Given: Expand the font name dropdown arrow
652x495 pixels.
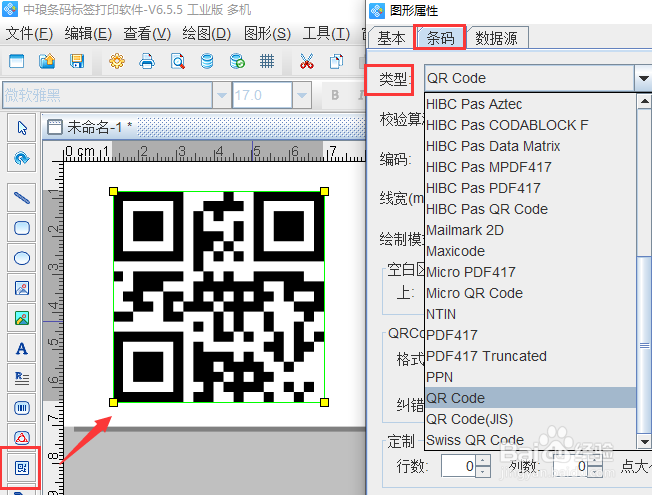Looking at the screenshot, I should point(222,95).
